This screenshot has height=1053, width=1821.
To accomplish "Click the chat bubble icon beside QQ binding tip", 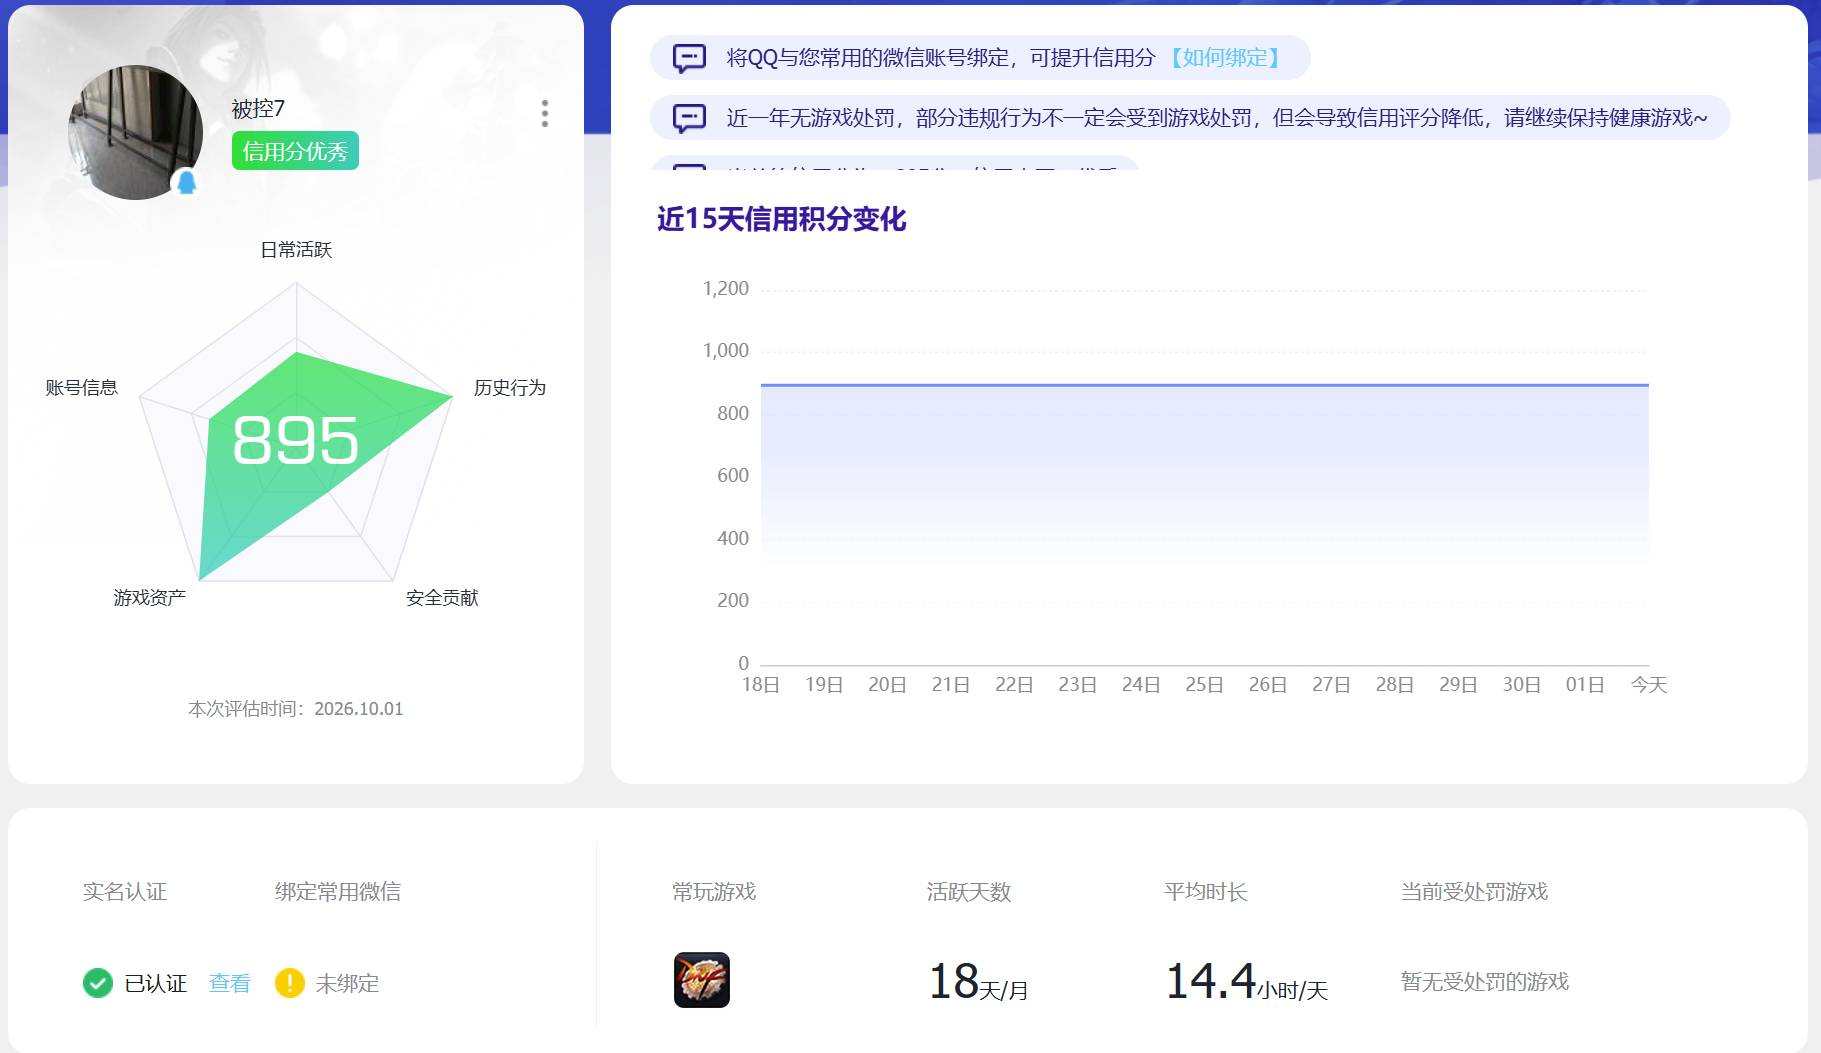I will [x=689, y=58].
